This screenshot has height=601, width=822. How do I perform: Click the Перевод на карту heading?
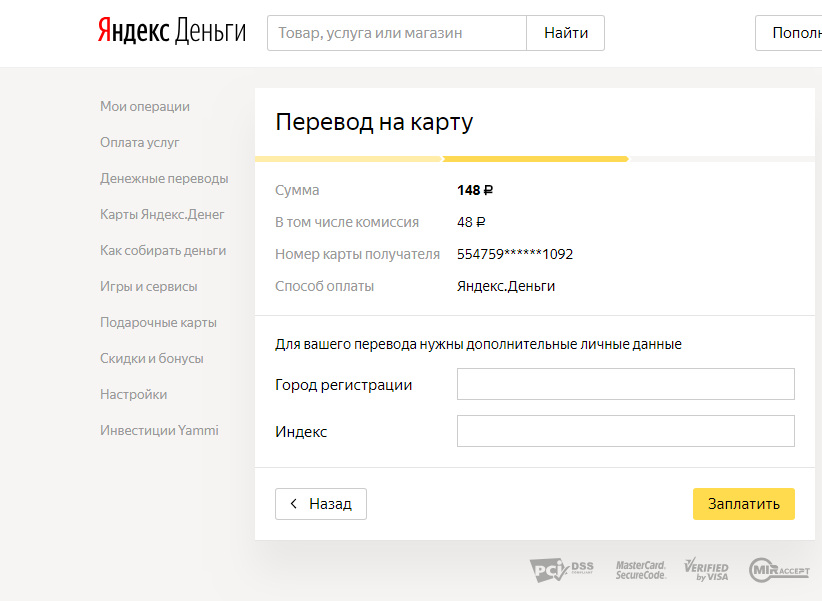point(374,122)
